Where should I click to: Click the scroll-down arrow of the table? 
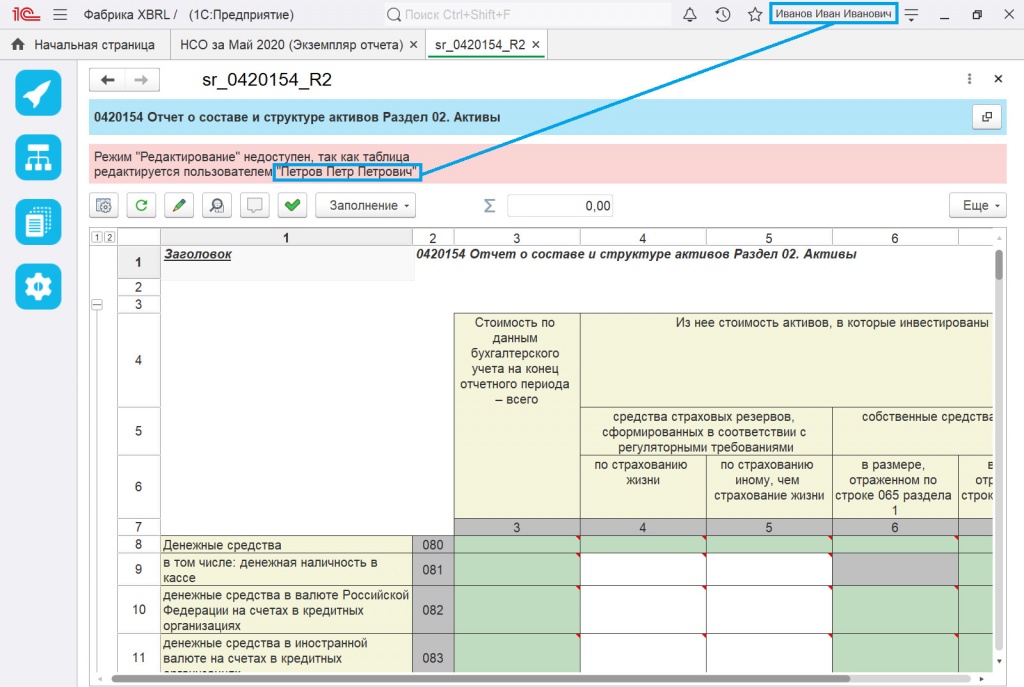click(x=999, y=662)
